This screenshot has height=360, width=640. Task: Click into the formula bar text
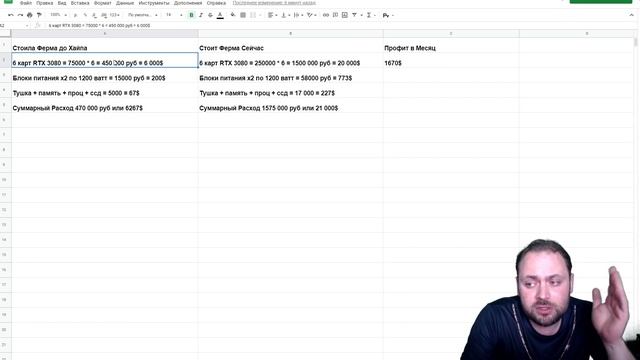(100, 25)
